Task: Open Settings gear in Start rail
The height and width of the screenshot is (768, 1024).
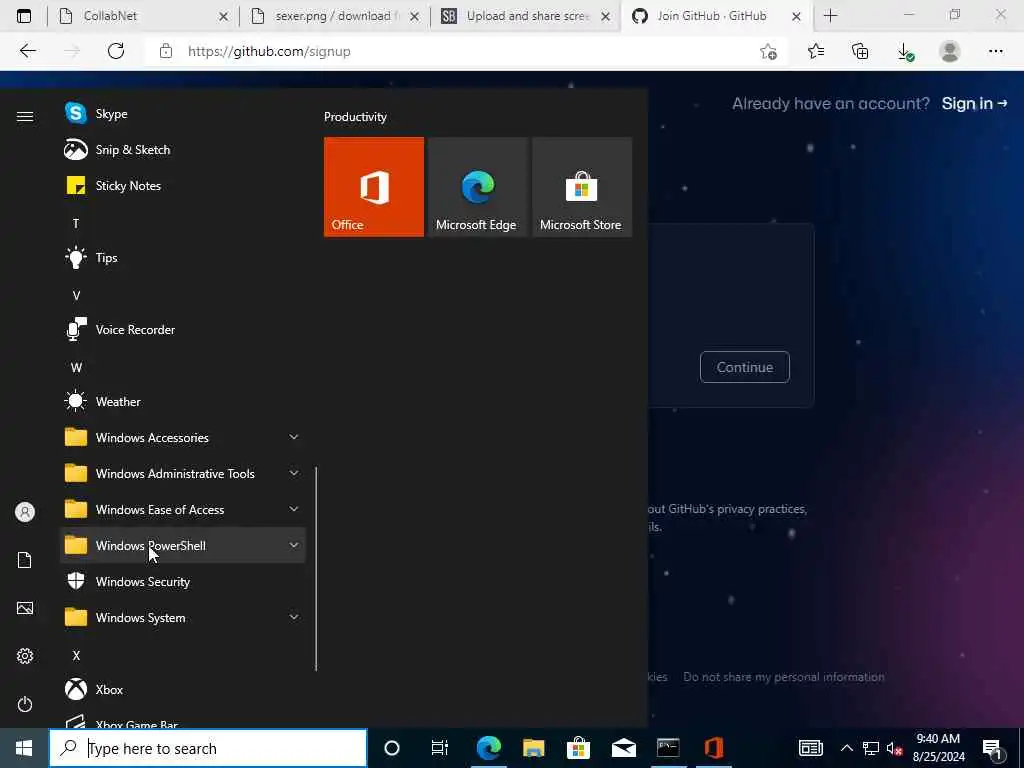Action: [x=25, y=656]
